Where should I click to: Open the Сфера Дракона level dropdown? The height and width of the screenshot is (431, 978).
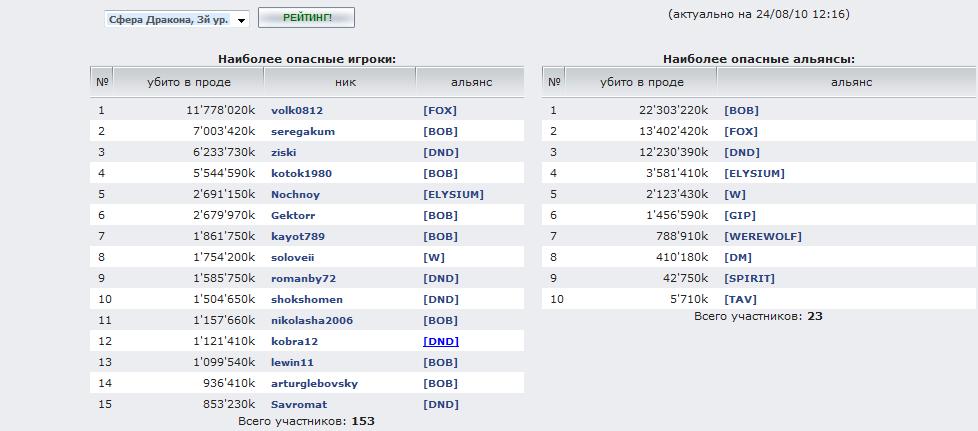[177, 19]
